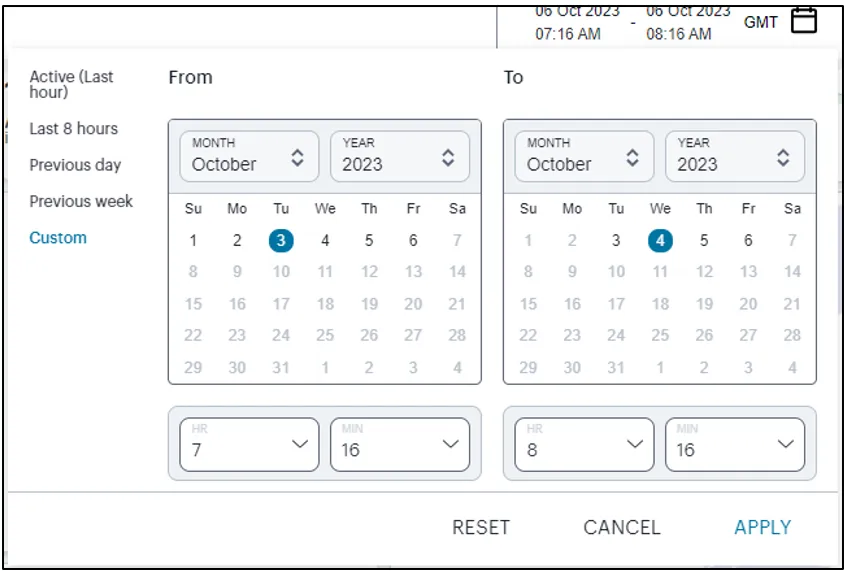Image resolution: width=844 pixels, height=571 pixels.
Task: Click day 10 in the To calendar
Action: 616,272
